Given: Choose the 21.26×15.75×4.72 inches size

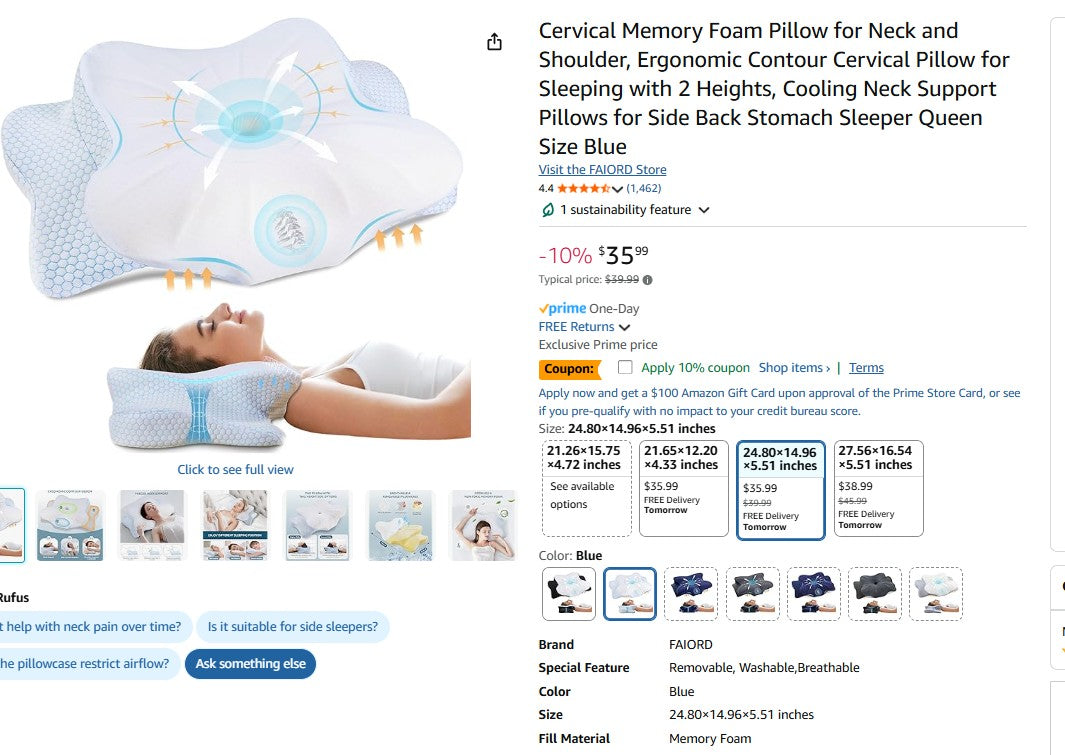Looking at the screenshot, I should click(x=586, y=488).
